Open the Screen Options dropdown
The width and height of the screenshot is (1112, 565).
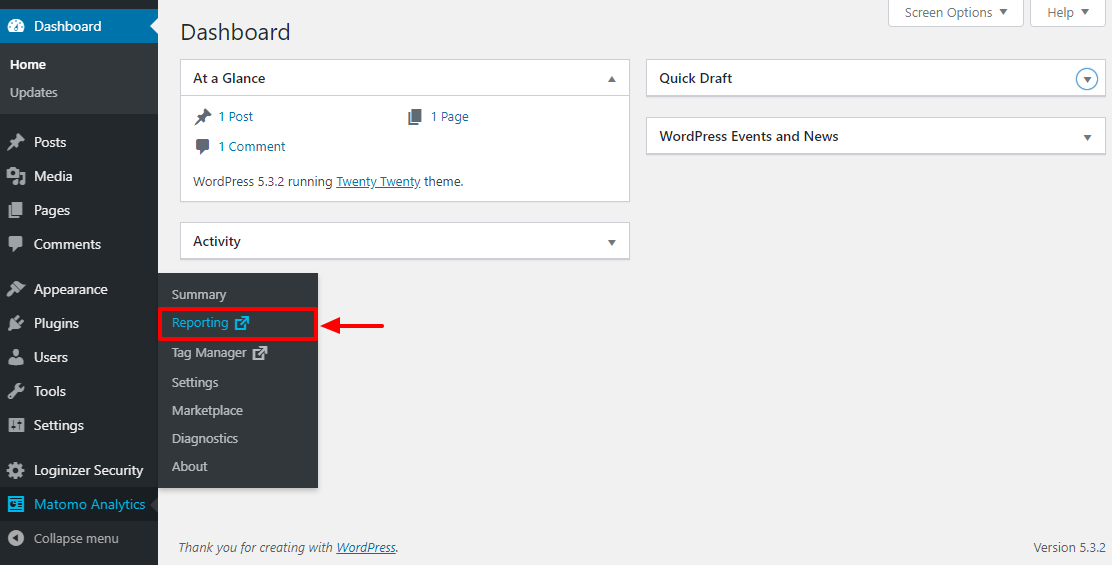[955, 13]
